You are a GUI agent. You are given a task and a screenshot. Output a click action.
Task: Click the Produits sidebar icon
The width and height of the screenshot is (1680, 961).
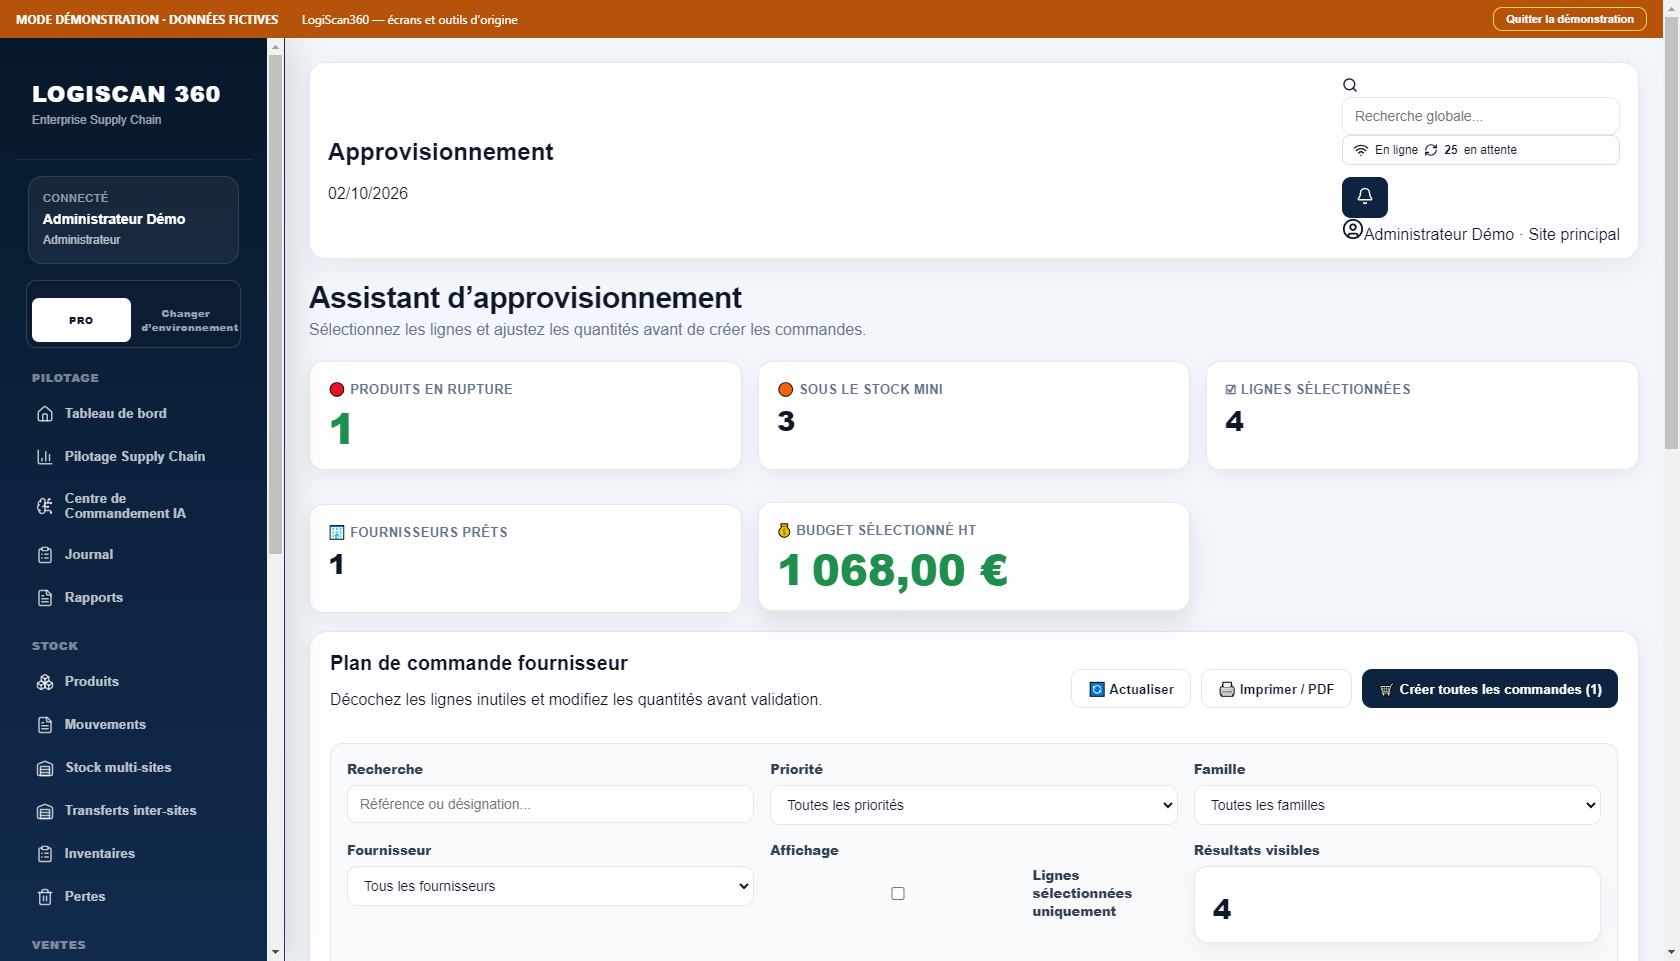(x=45, y=682)
